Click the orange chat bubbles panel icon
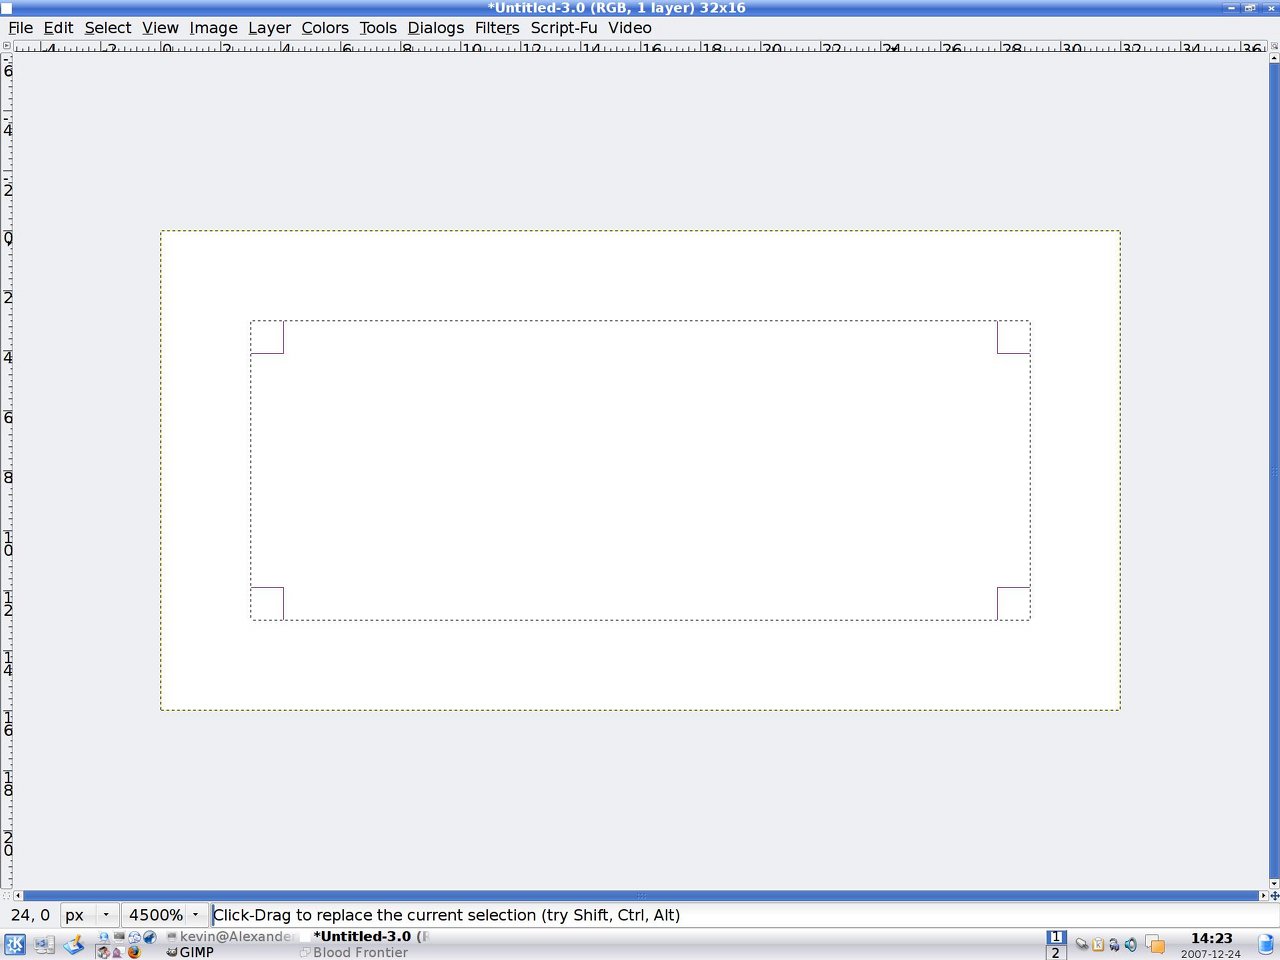 [x=1155, y=944]
